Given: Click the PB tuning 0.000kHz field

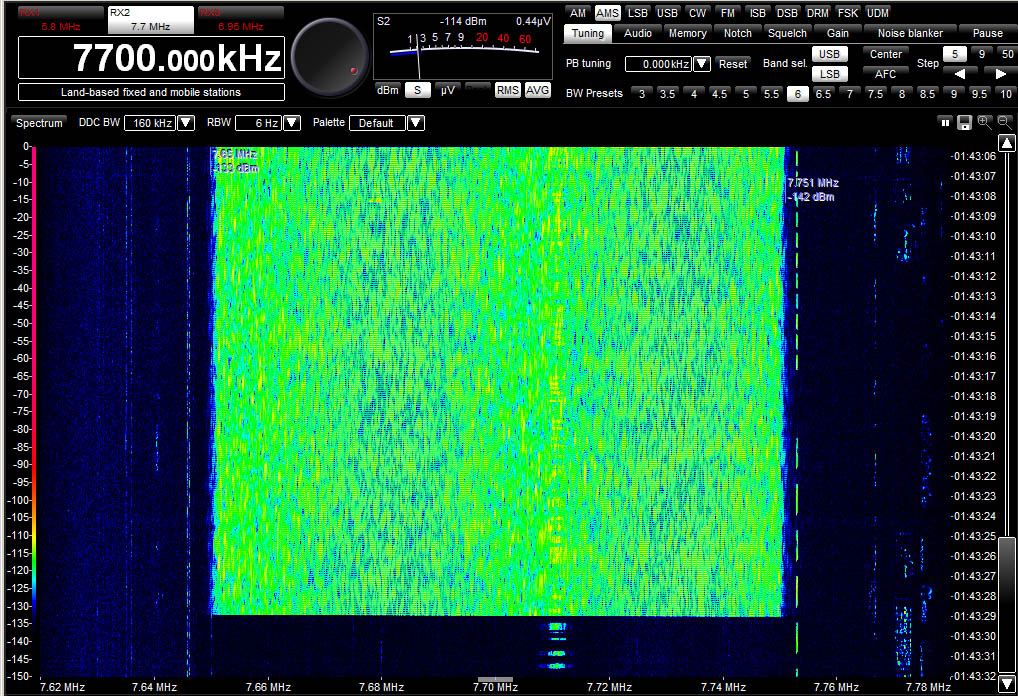Looking at the screenshot, I should tap(658, 64).
